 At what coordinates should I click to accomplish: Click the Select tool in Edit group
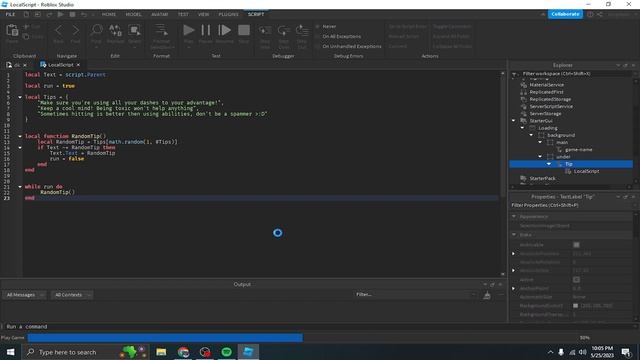tap(134, 30)
